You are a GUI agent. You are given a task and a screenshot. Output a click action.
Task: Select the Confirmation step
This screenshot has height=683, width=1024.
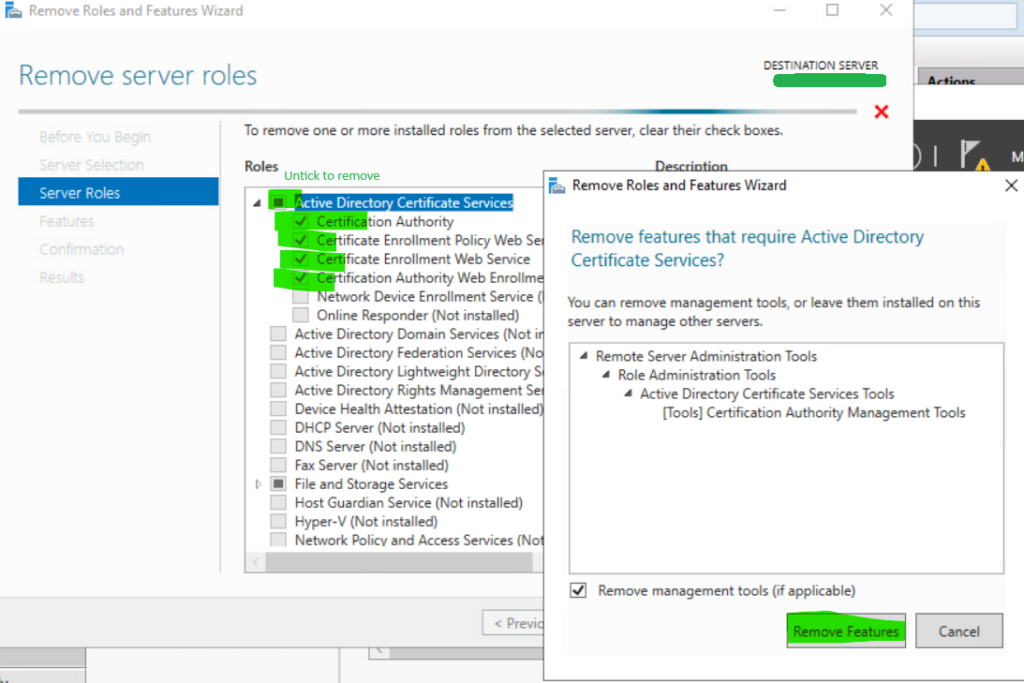(81, 249)
